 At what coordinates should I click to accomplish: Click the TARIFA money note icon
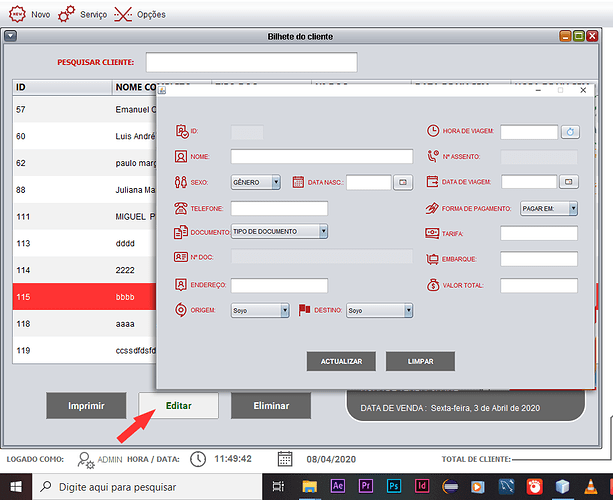point(432,233)
